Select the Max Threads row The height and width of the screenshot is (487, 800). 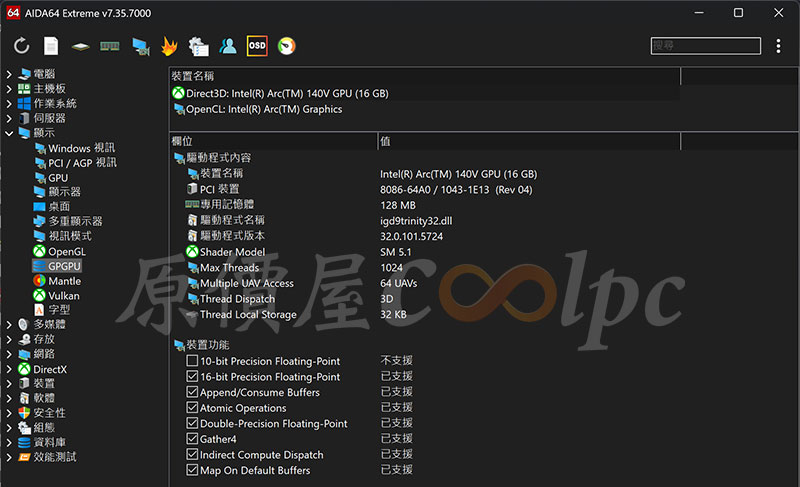(x=424, y=268)
